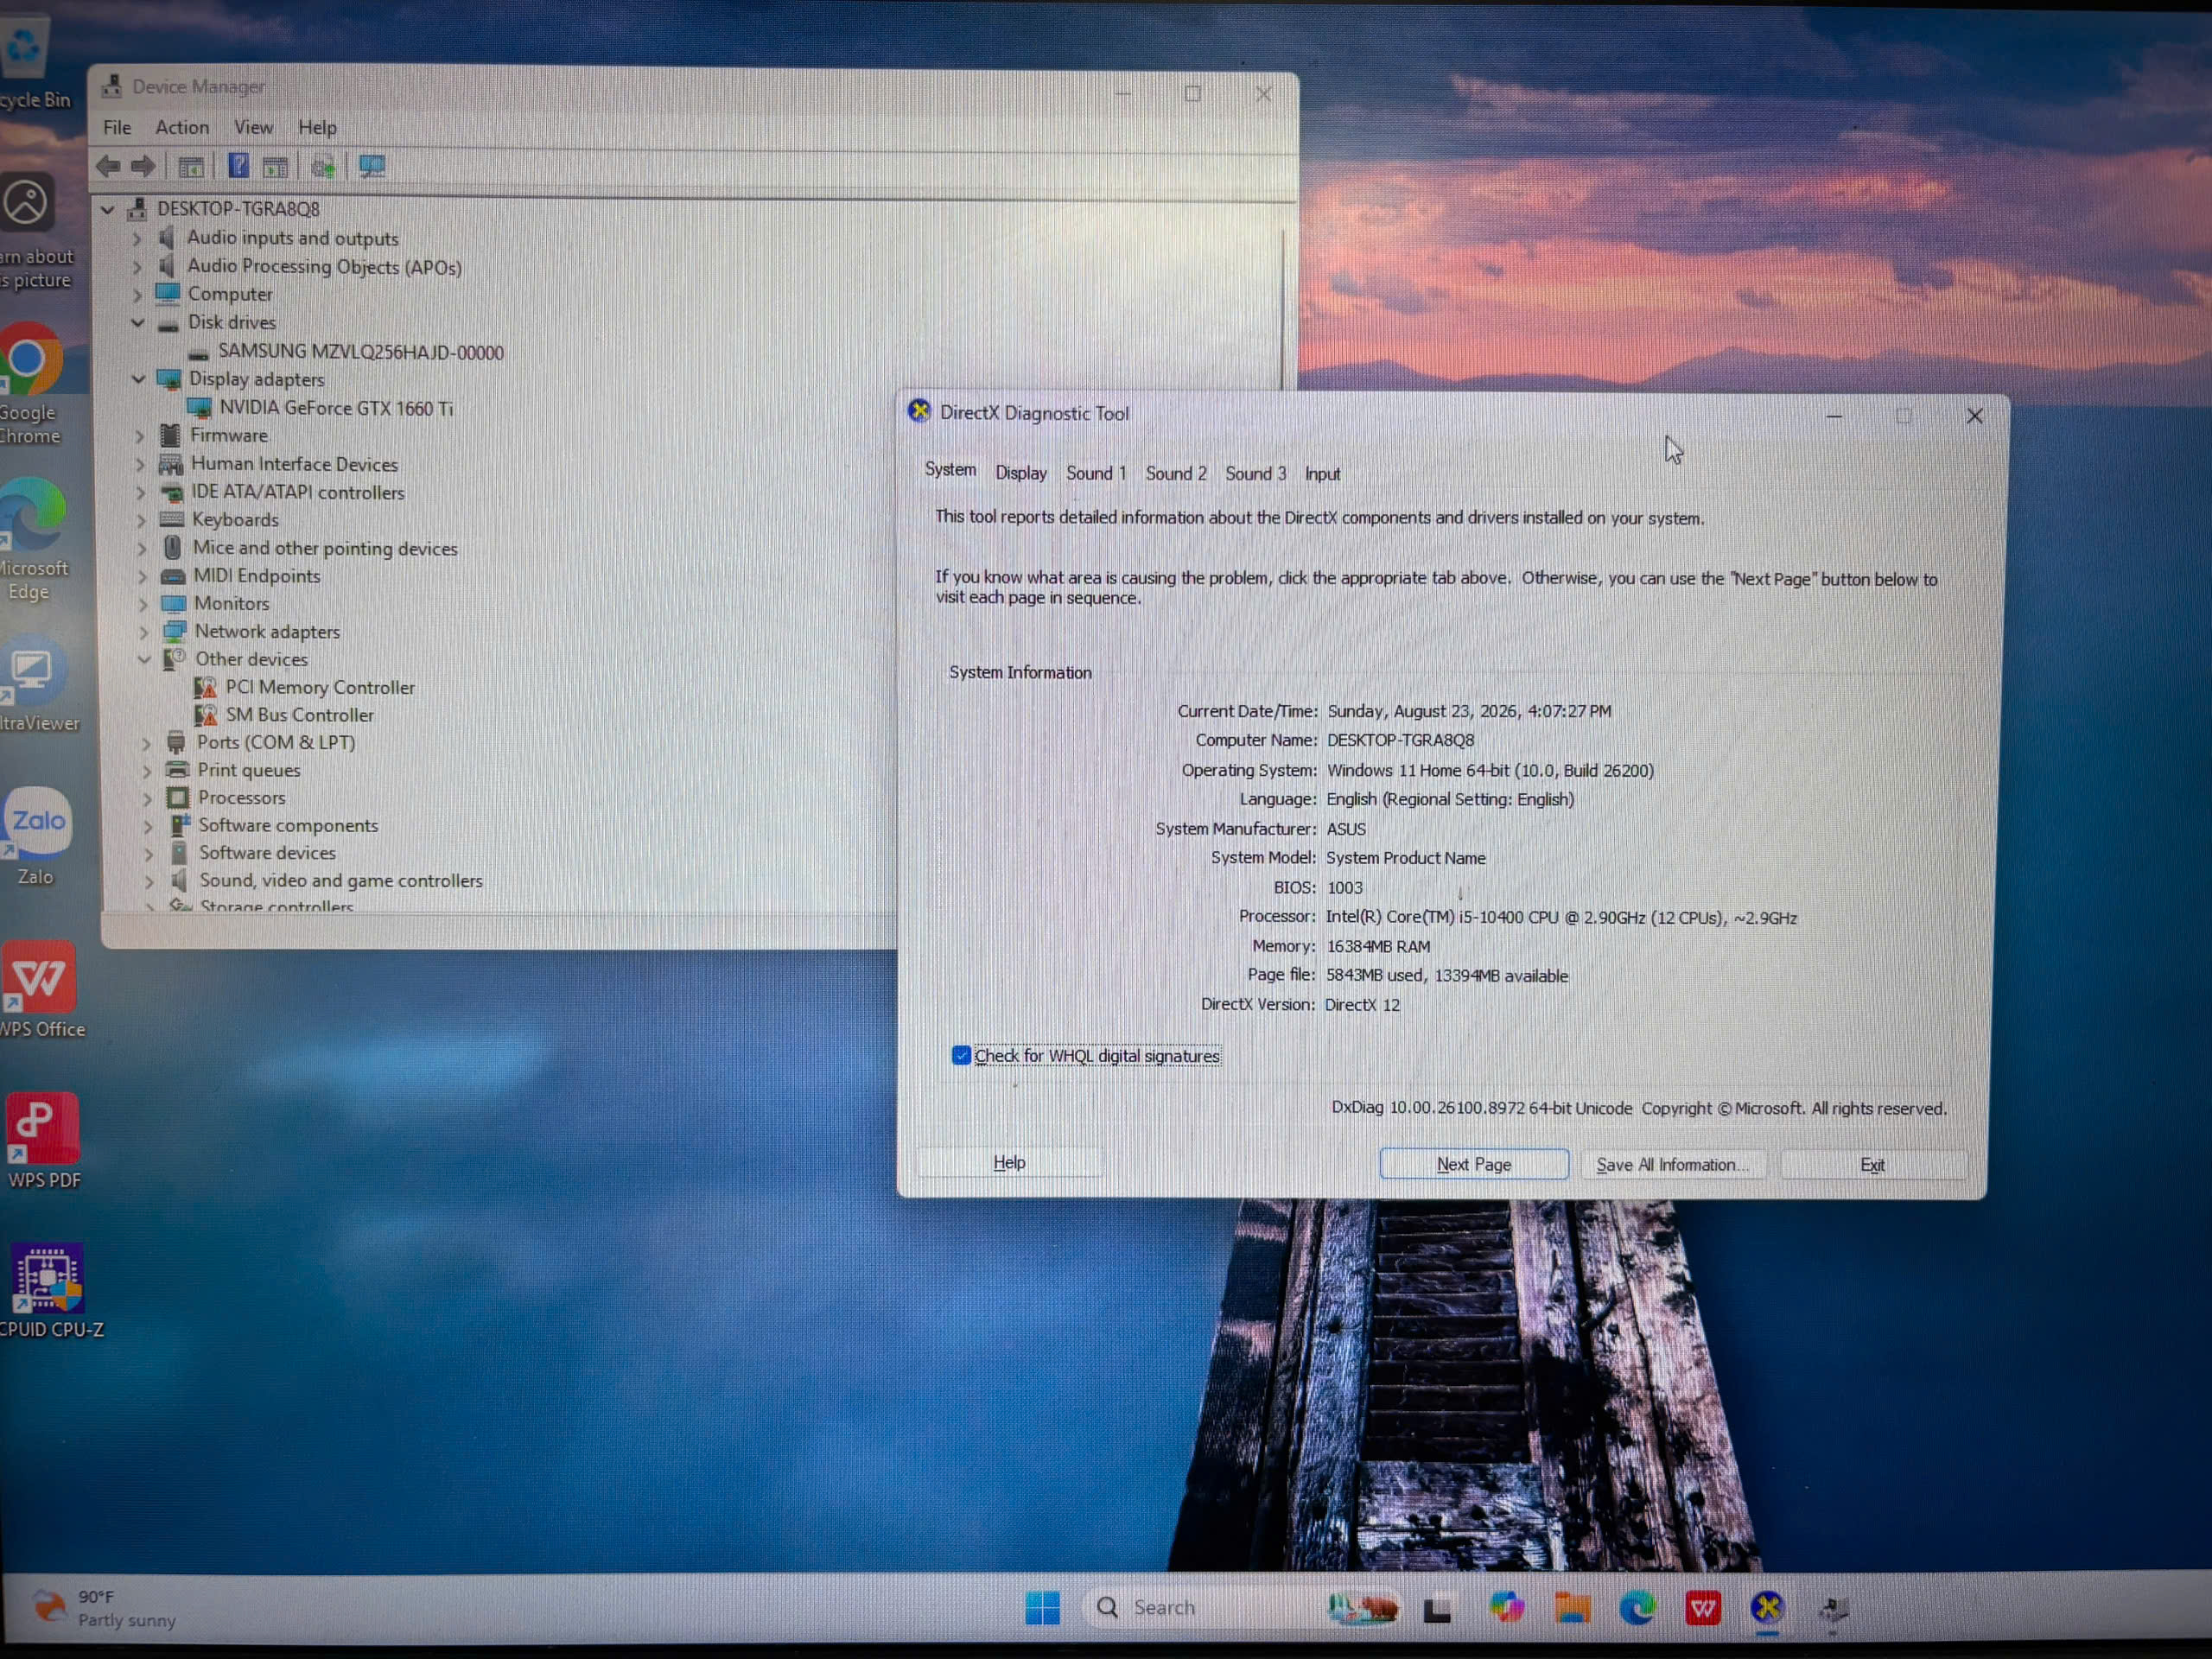This screenshot has height=1659, width=2212.
Task: Open the UltraViewer desktop shortcut
Action: coord(37,683)
